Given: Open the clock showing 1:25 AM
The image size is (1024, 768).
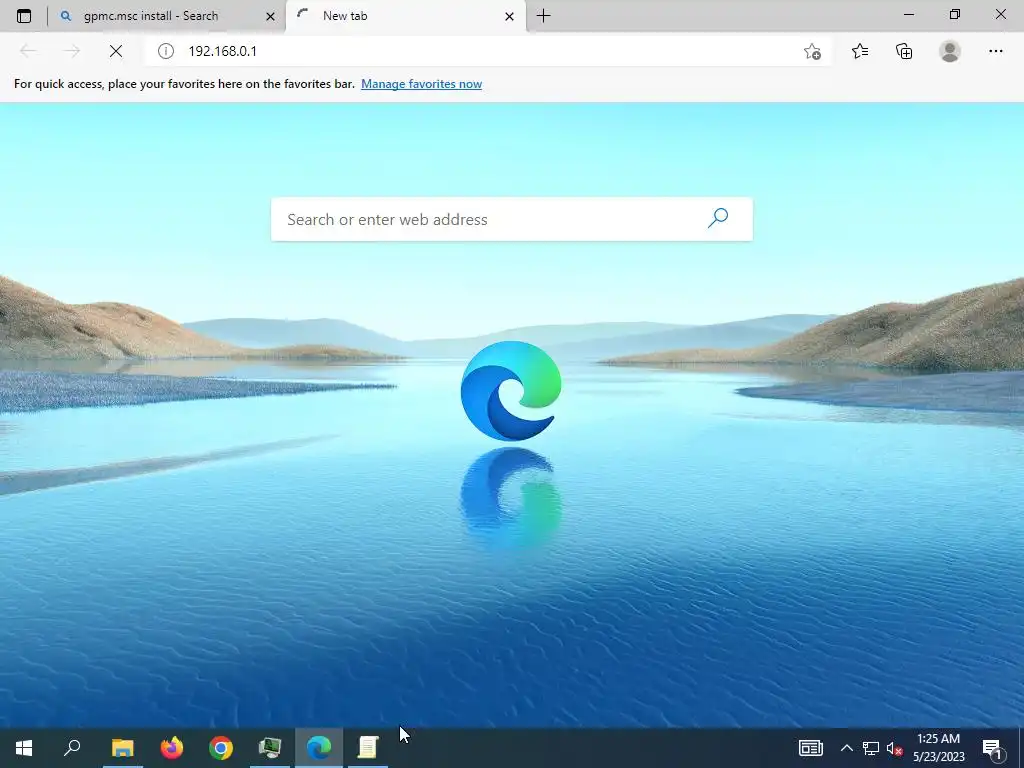Looking at the screenshot, I should [x=939, y=748].
